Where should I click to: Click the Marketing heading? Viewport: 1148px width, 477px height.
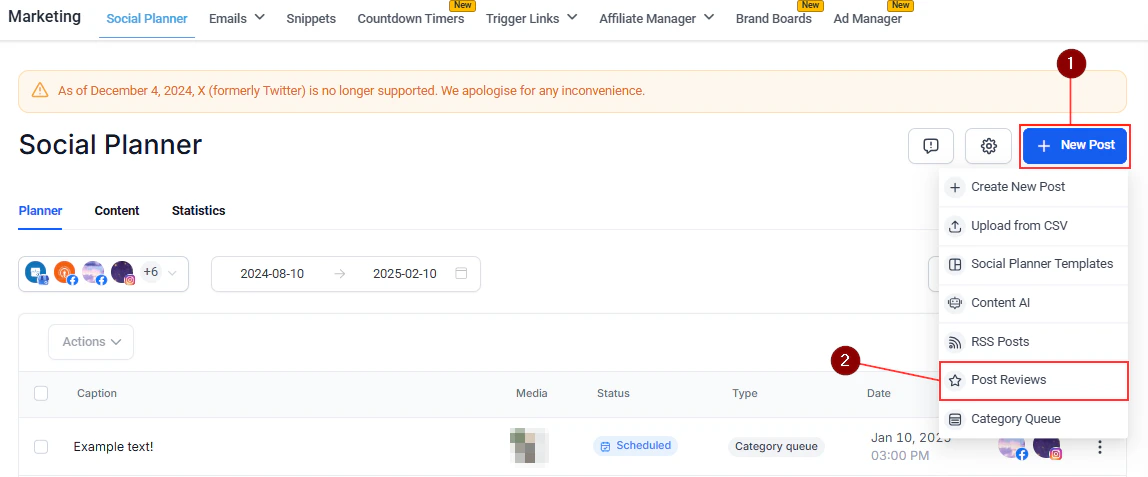[45, 16]
